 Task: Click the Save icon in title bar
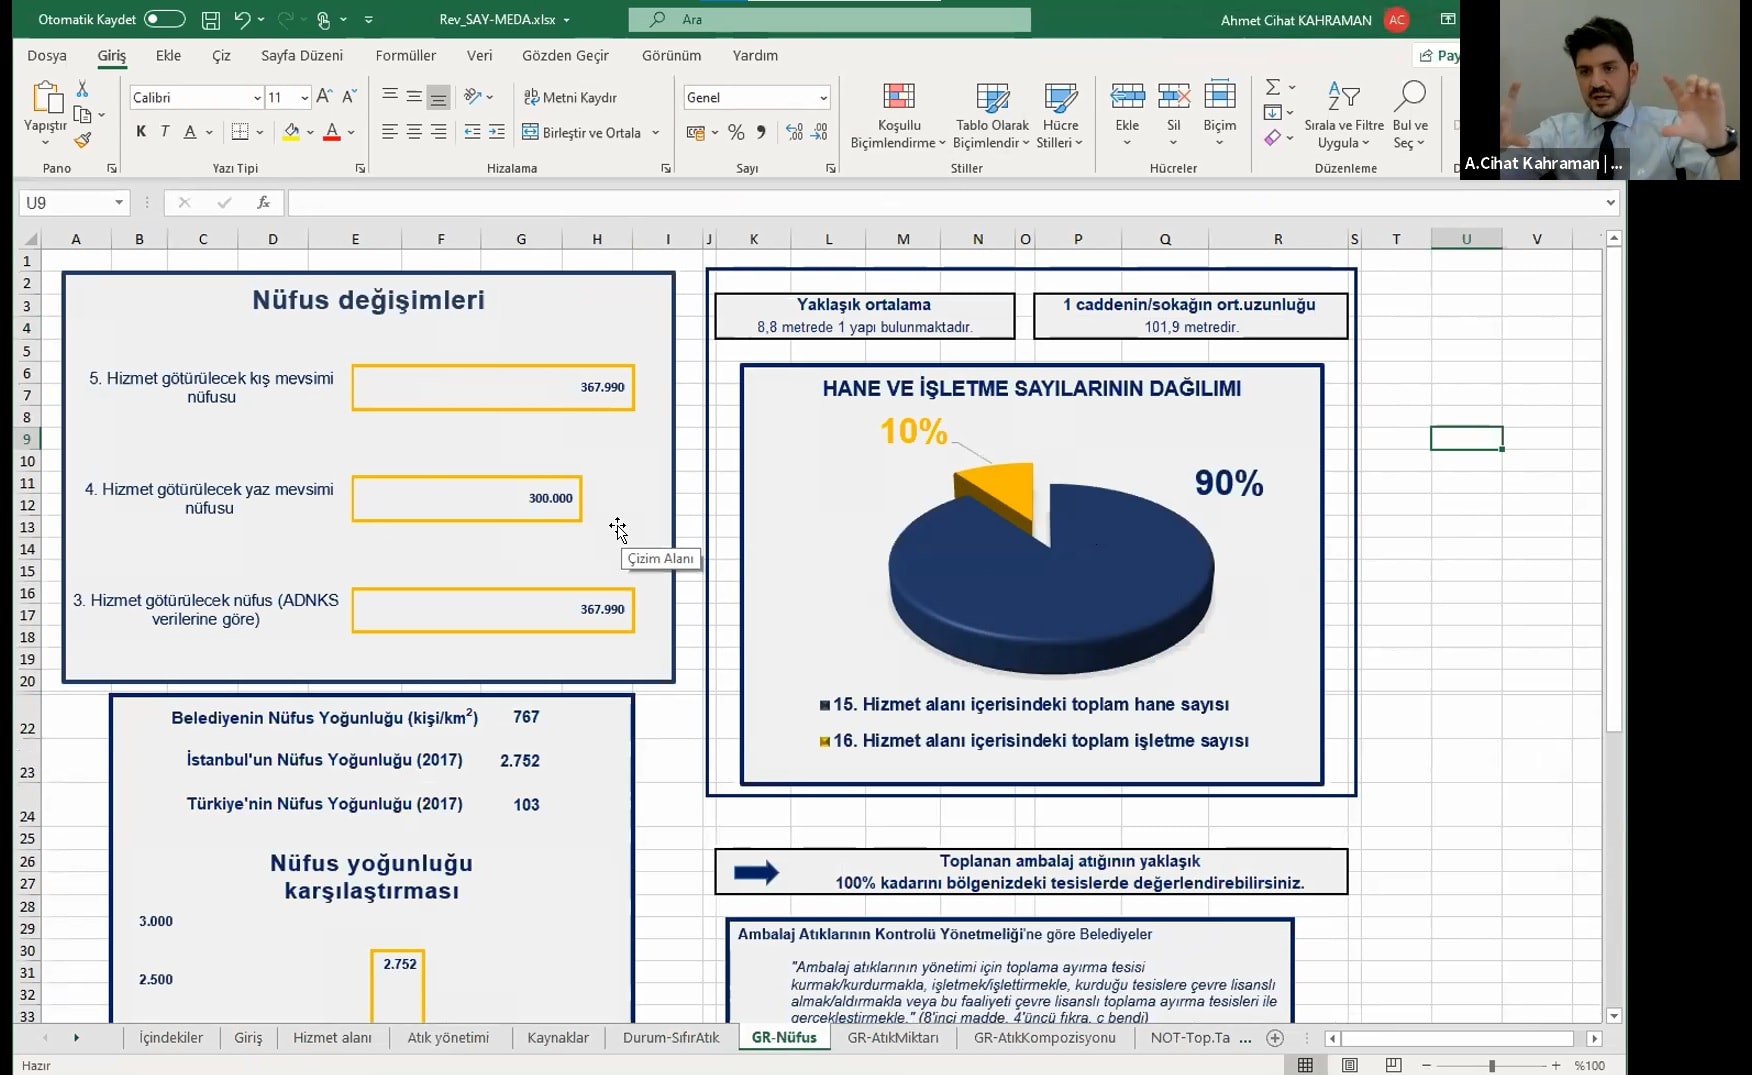[x=210, y=19]
